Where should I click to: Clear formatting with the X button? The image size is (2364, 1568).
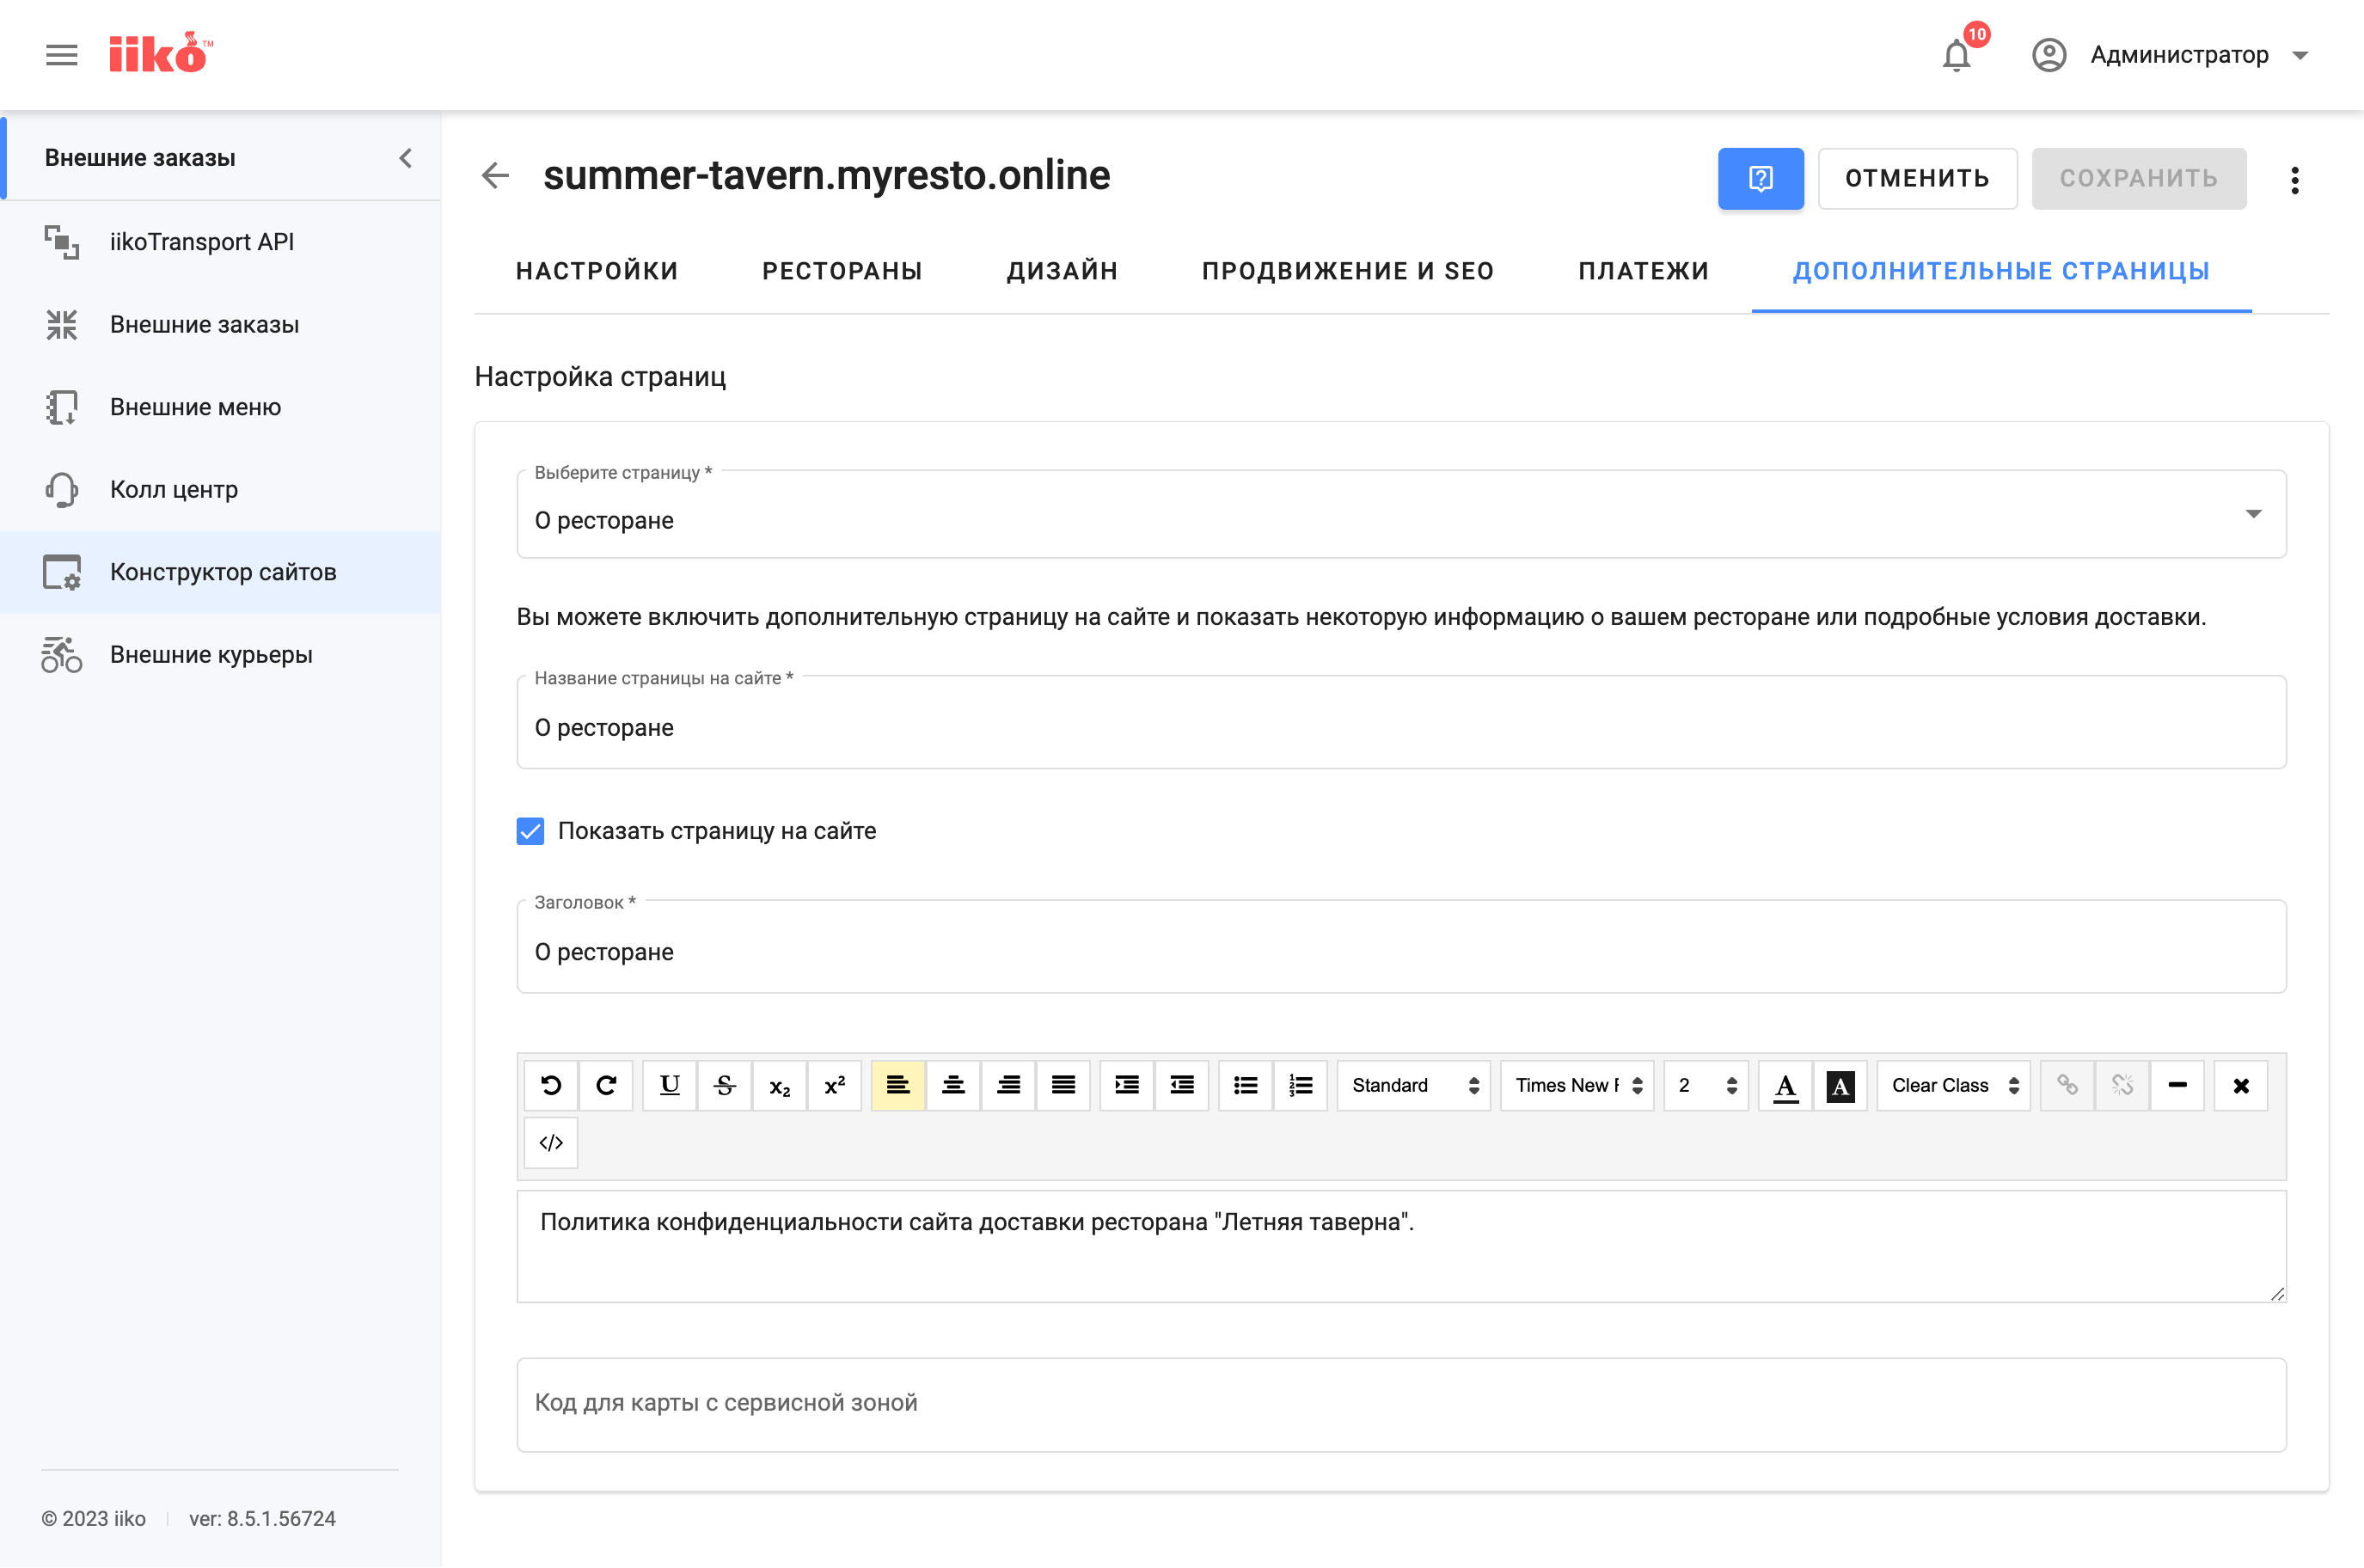(x=2241, y=1085)
